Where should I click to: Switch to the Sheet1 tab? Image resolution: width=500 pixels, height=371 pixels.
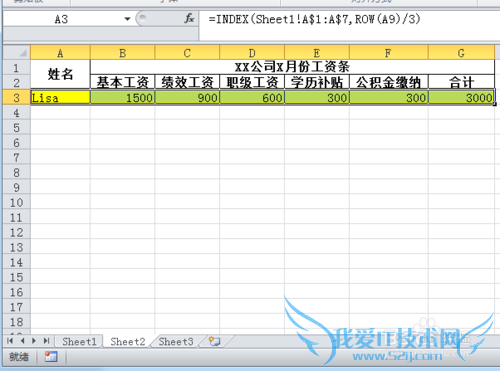click(79, 342)
